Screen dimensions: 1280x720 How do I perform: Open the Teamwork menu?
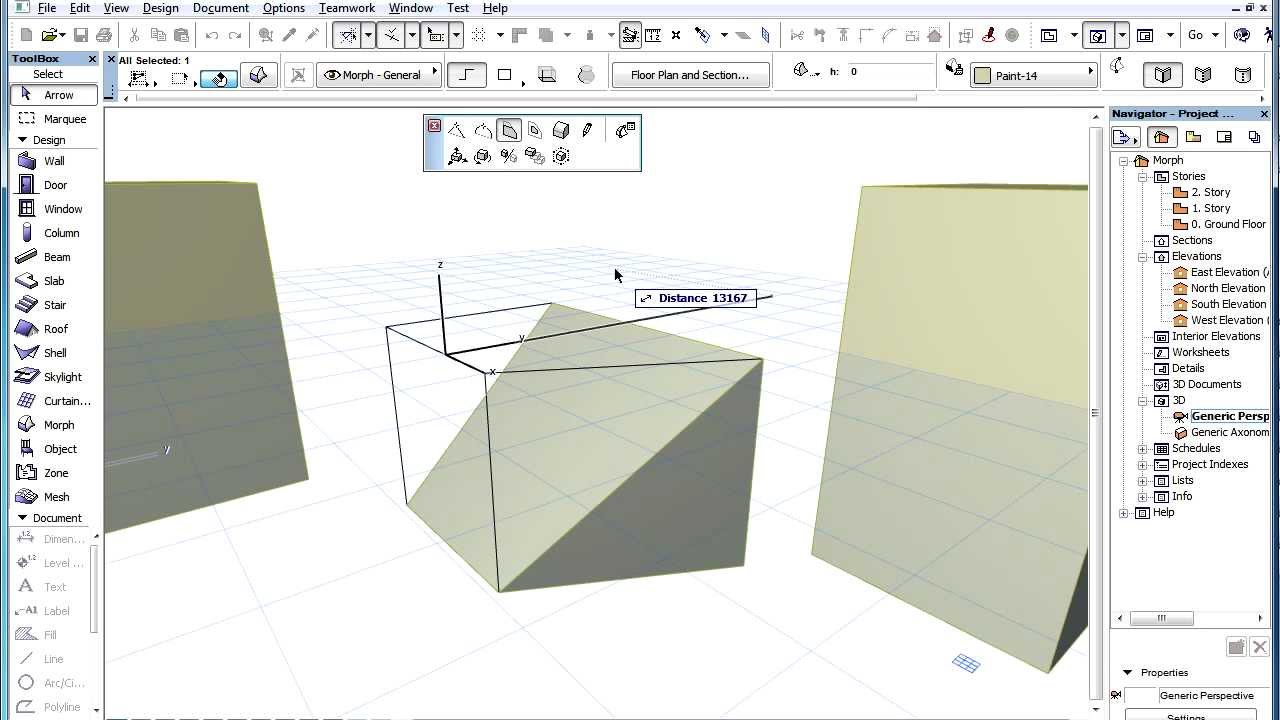coord(347,8)
